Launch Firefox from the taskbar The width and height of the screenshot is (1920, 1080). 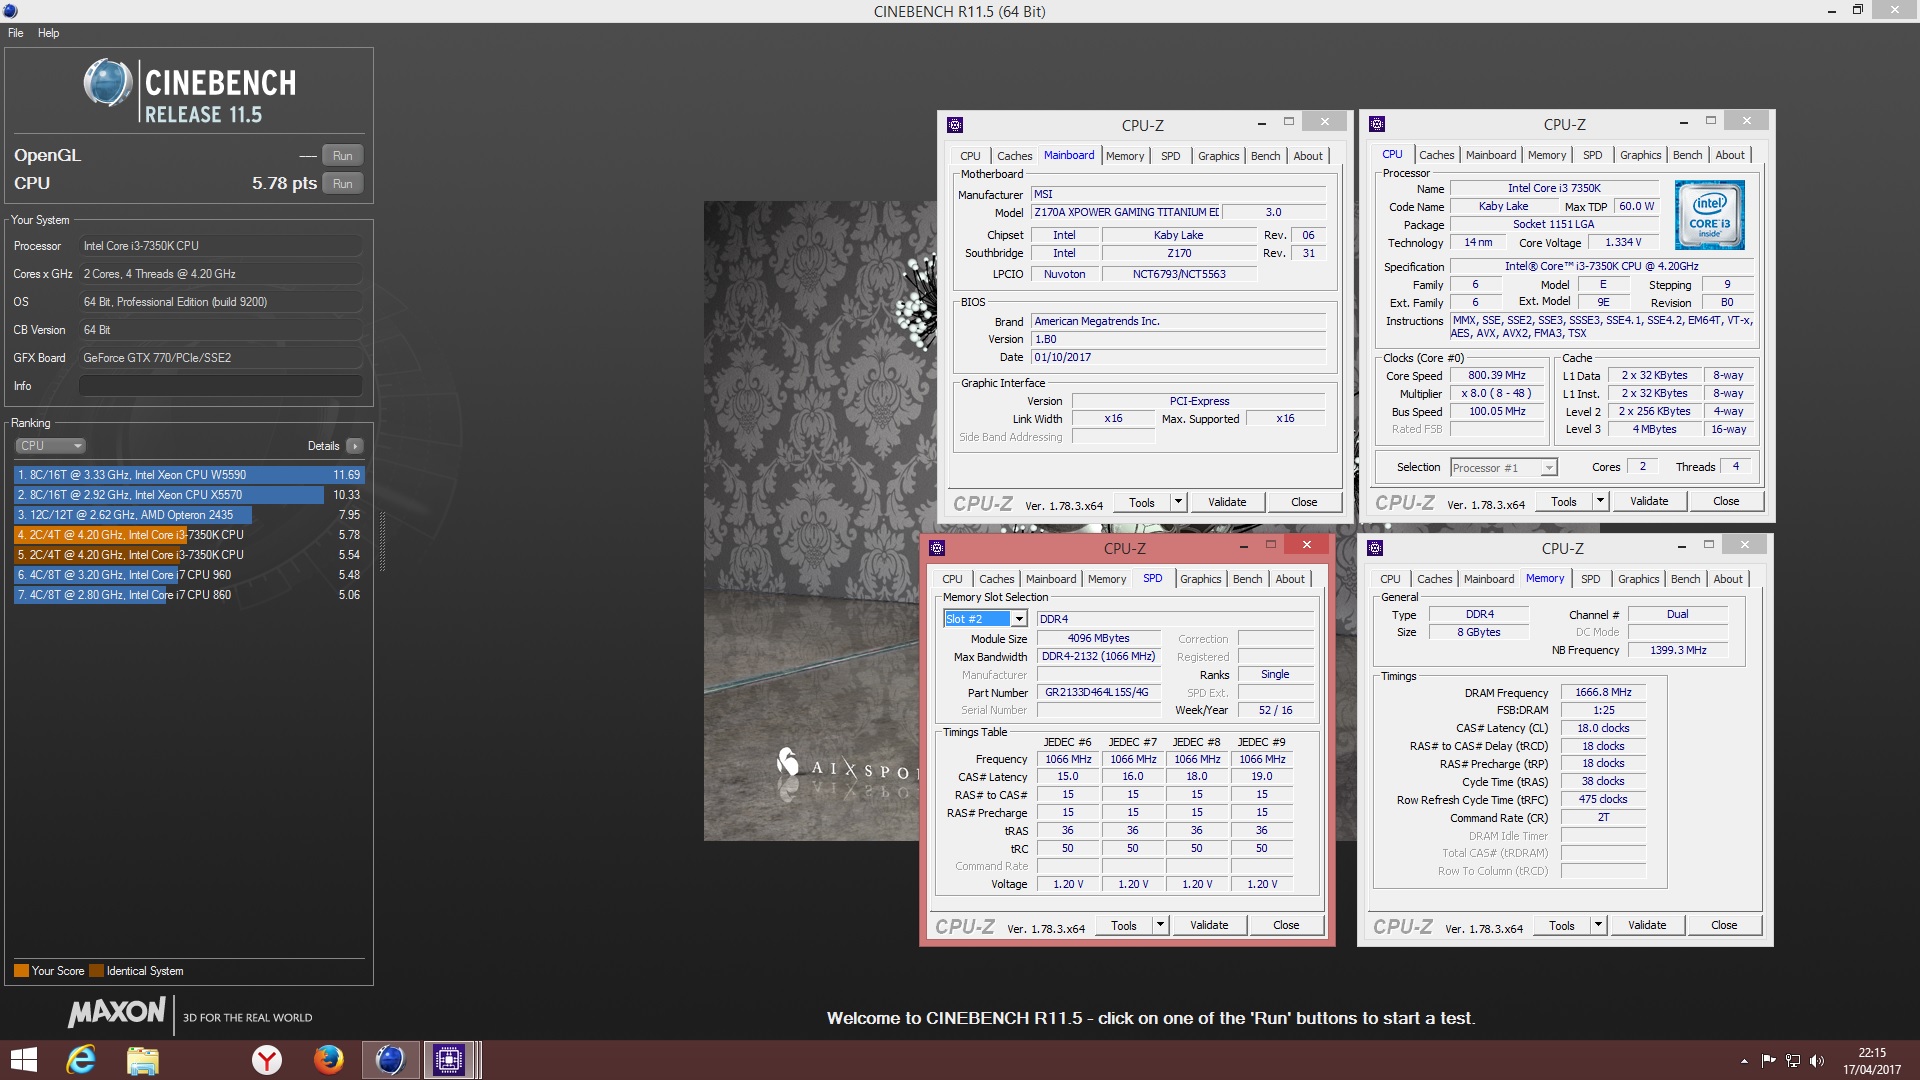(328, 1060)
